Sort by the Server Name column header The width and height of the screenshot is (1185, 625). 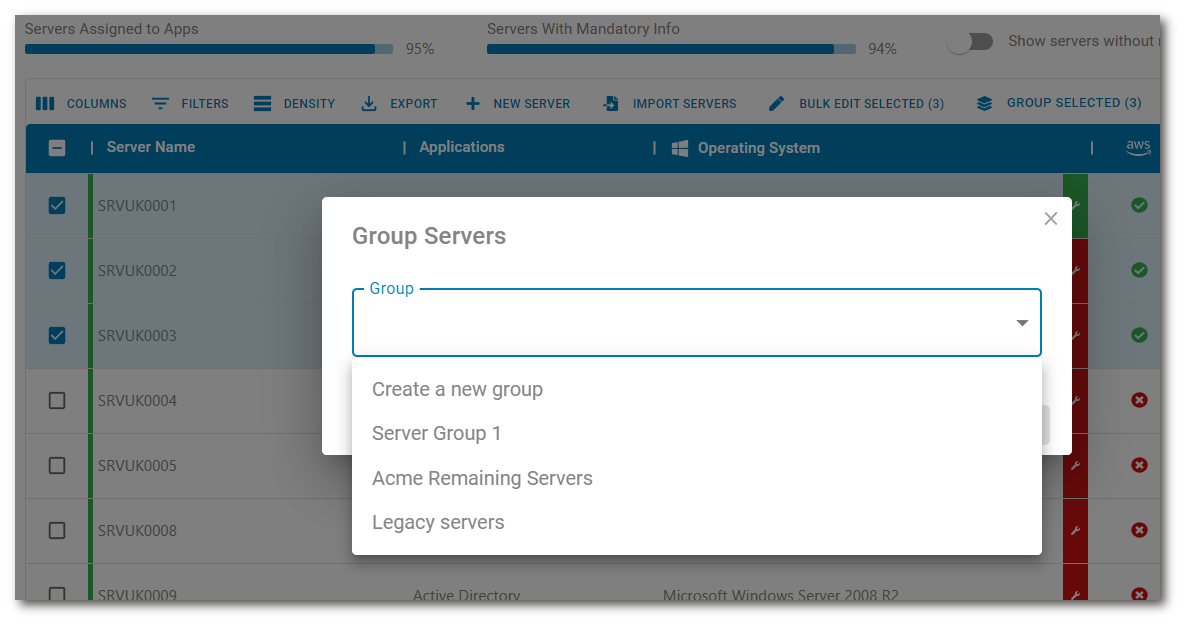tap(151, 147)
